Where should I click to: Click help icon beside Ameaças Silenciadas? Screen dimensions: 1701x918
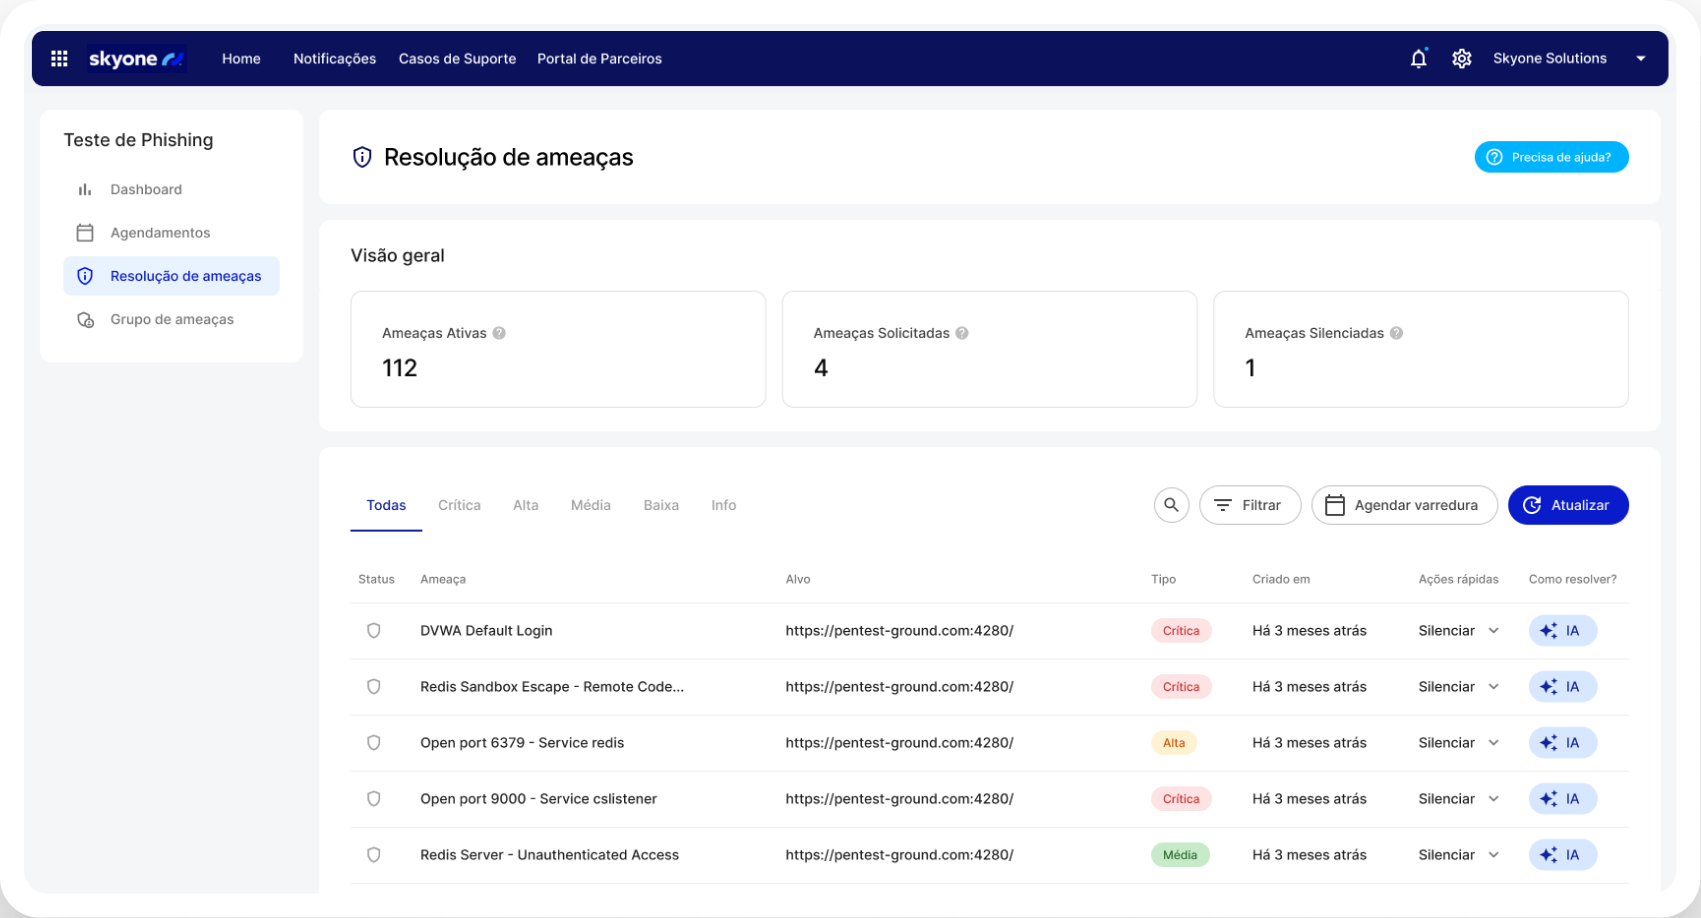[x=1396, y=333]
